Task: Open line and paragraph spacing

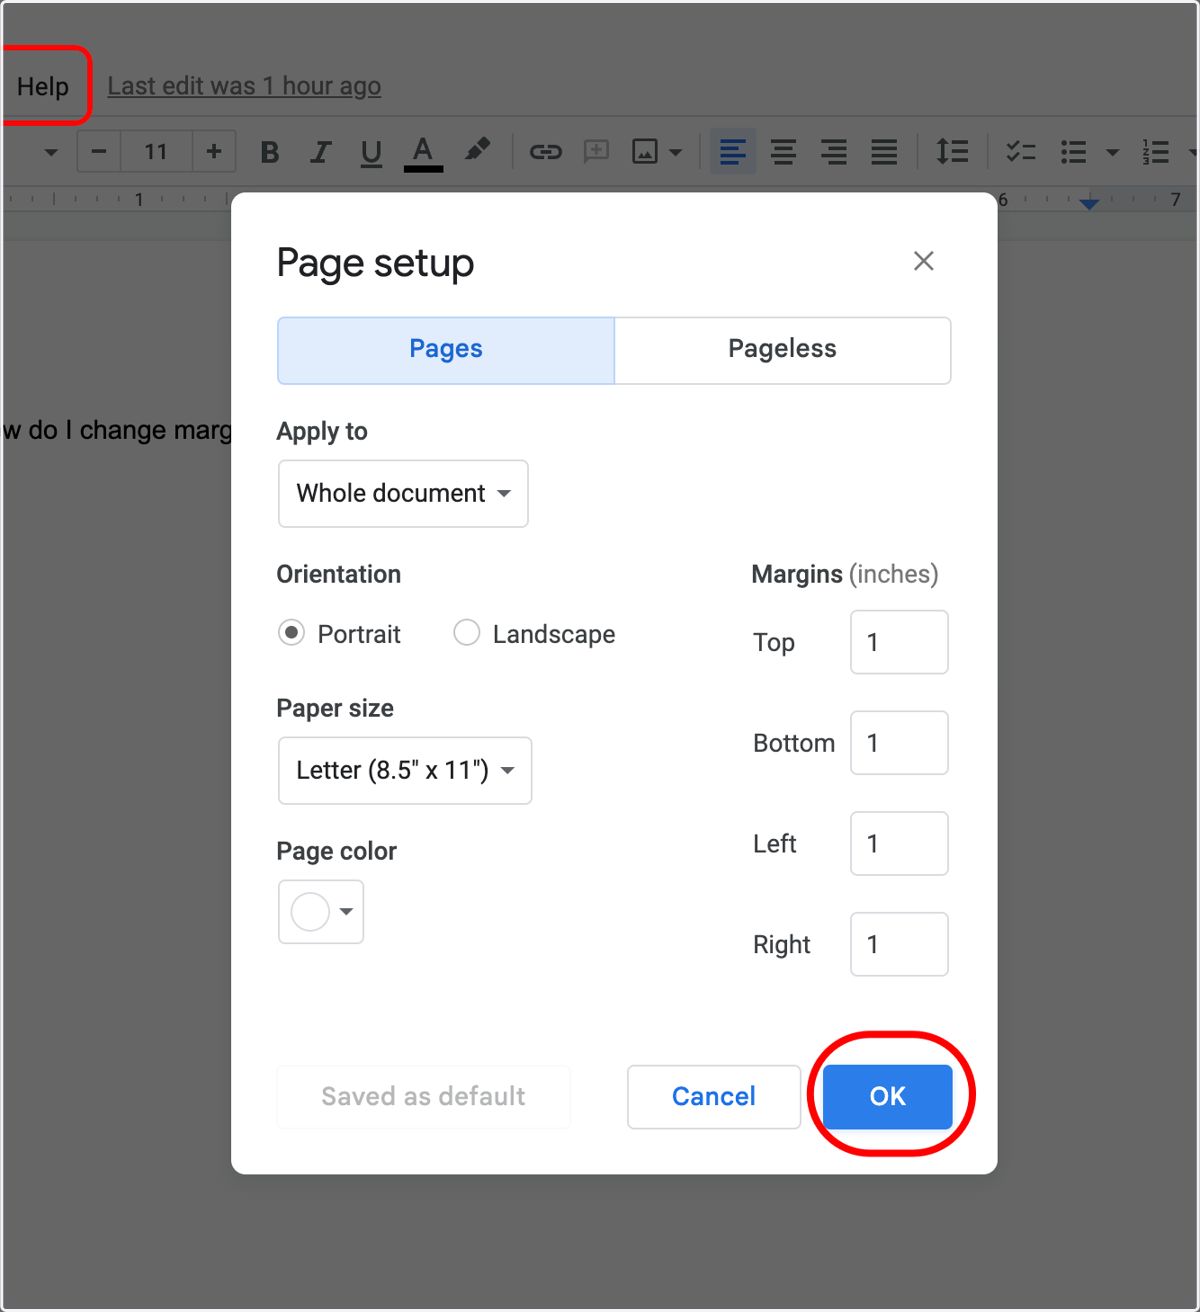Action: point(952,152)
